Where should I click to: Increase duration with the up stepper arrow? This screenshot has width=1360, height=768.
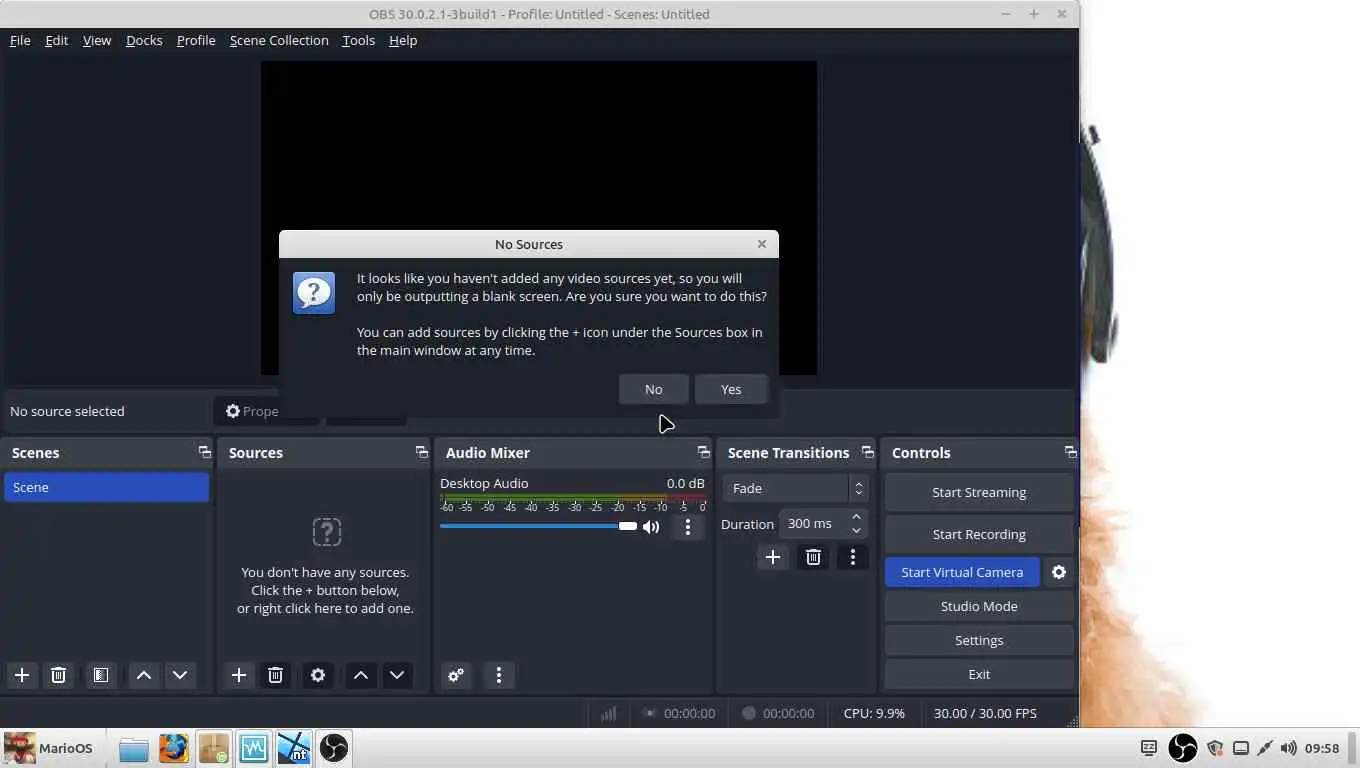857,517
